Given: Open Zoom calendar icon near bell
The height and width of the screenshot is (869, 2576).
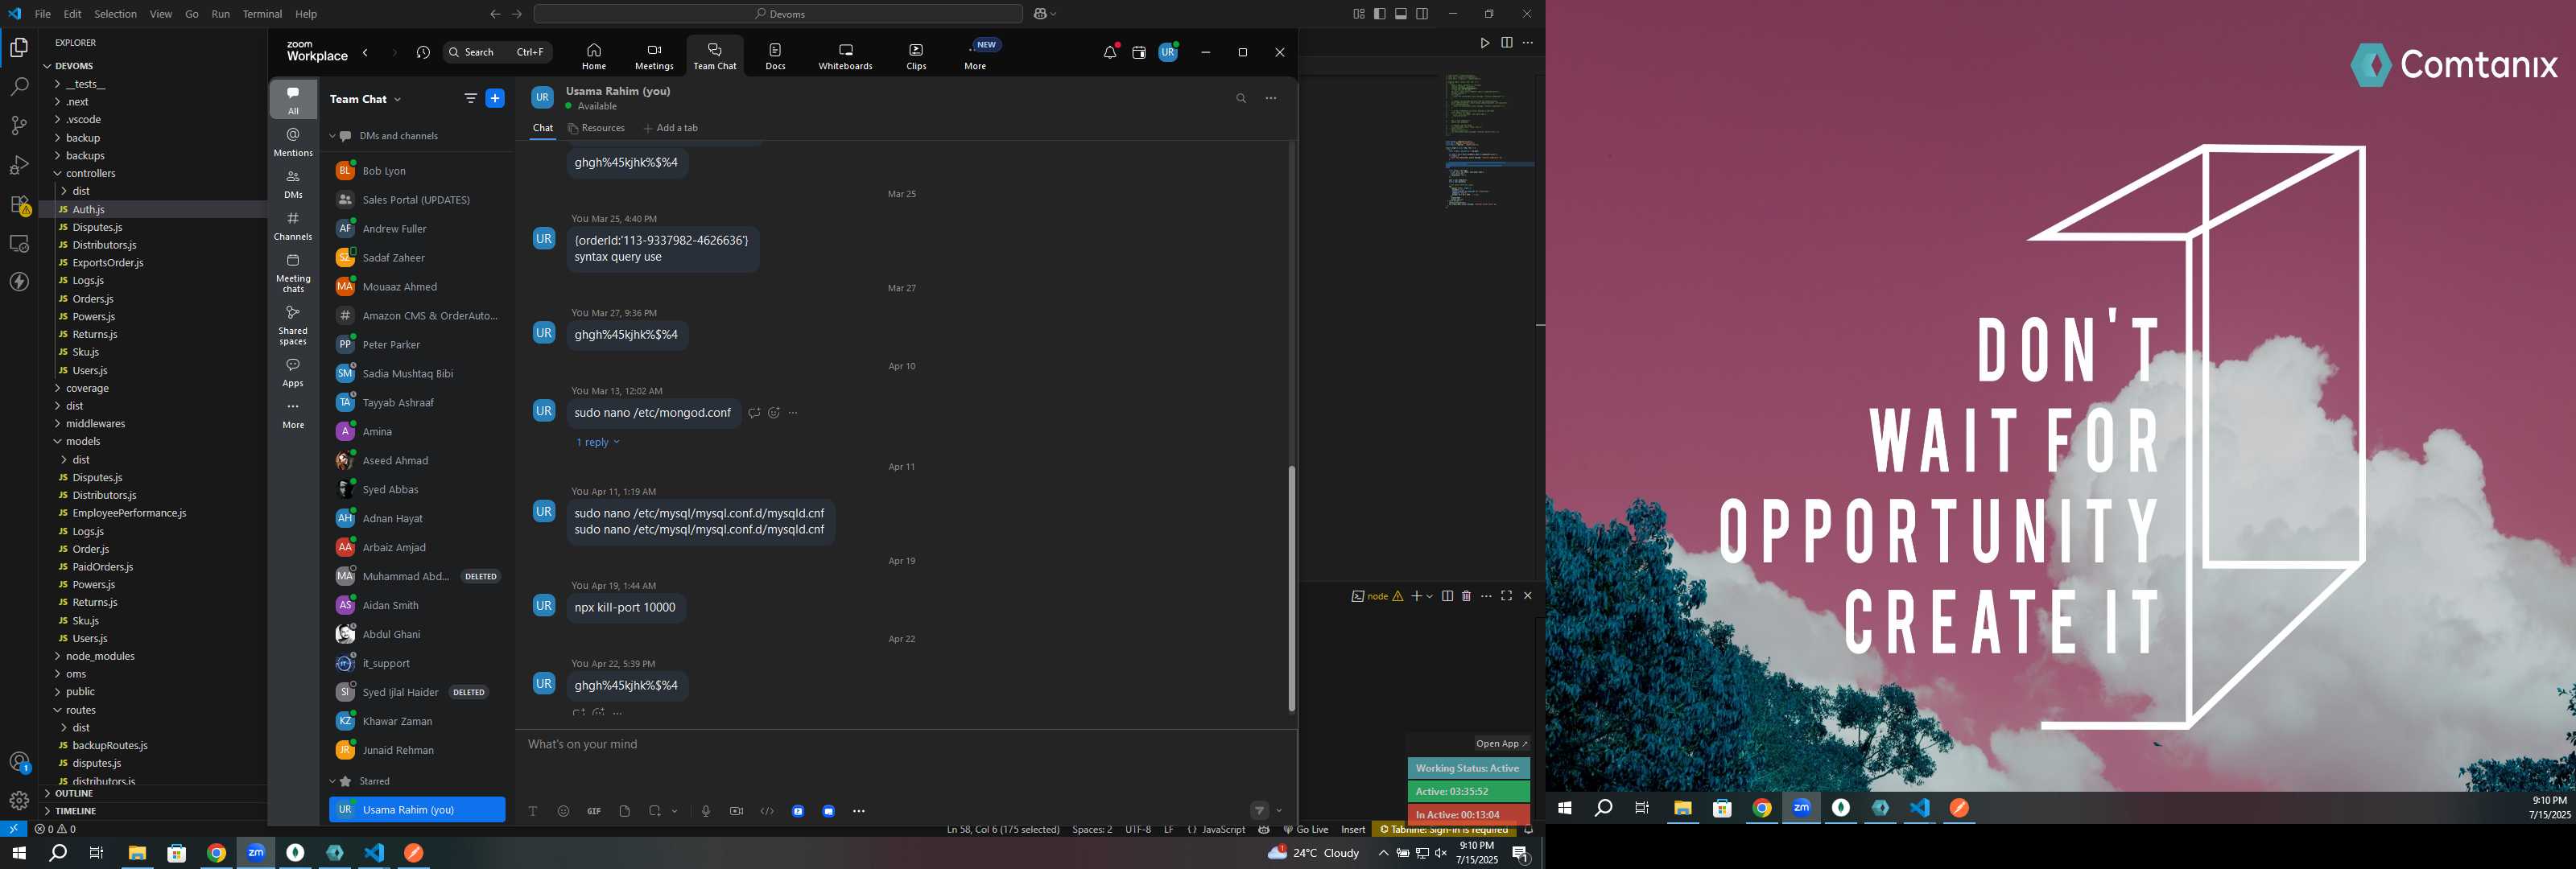Looking at the screenshot, I should [x=1139, y=53].
